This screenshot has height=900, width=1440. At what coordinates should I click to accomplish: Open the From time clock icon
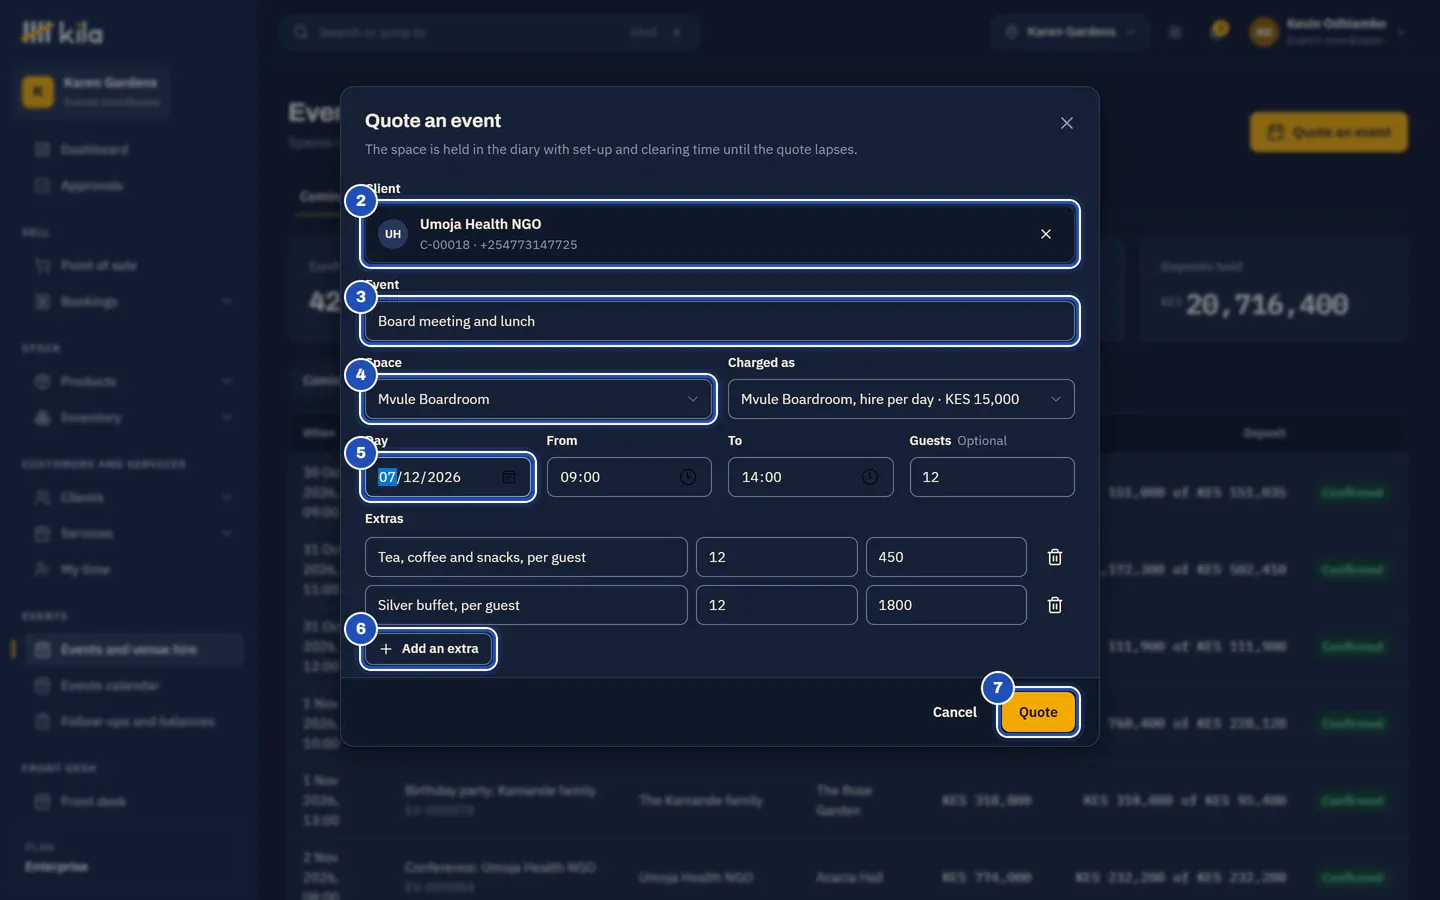click(688, 477)
